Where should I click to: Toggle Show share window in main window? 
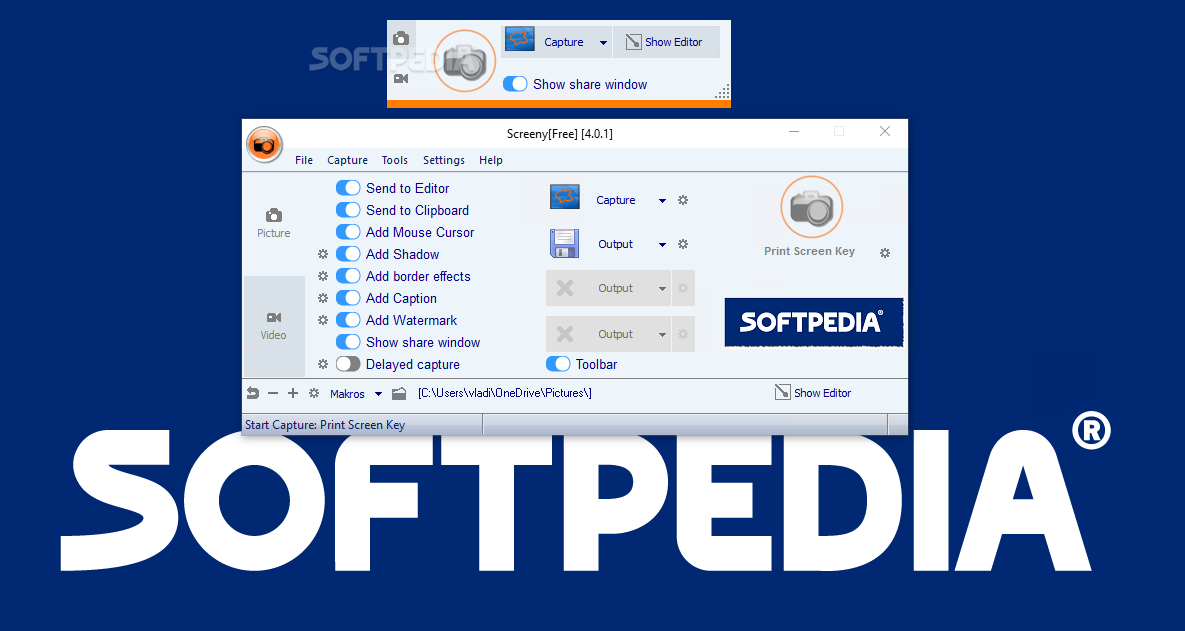[348, 342]
